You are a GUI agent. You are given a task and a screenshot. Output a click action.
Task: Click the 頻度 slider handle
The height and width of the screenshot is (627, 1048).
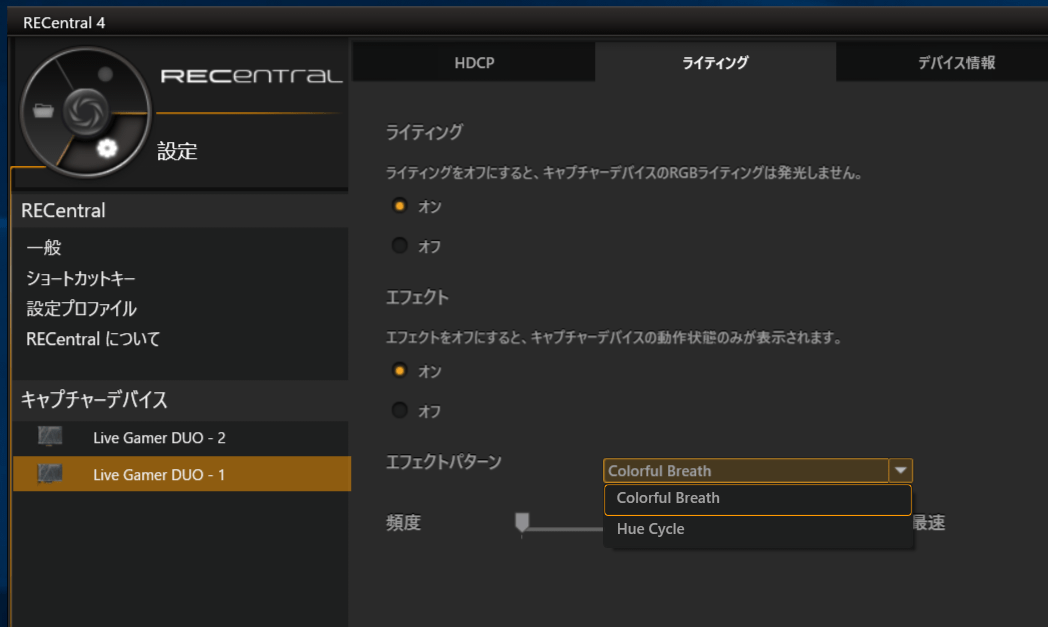[522, 521]
